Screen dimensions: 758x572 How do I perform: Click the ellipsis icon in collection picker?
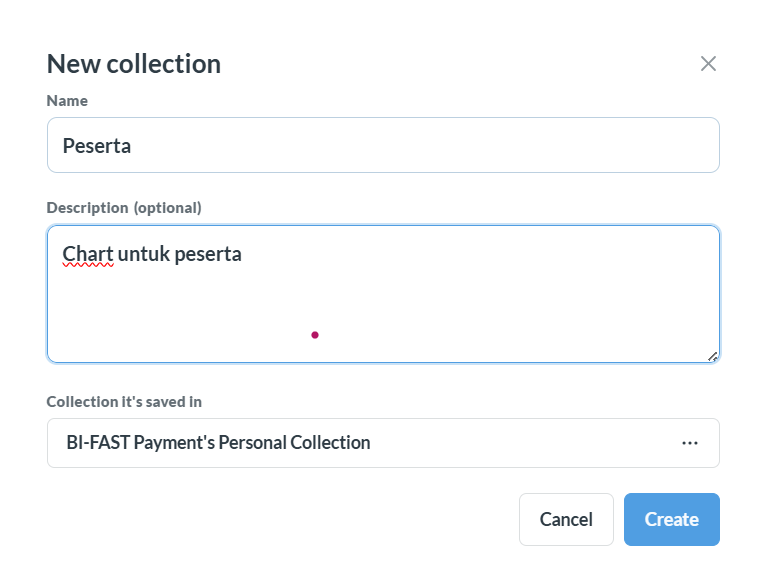(x=690, y=443)
